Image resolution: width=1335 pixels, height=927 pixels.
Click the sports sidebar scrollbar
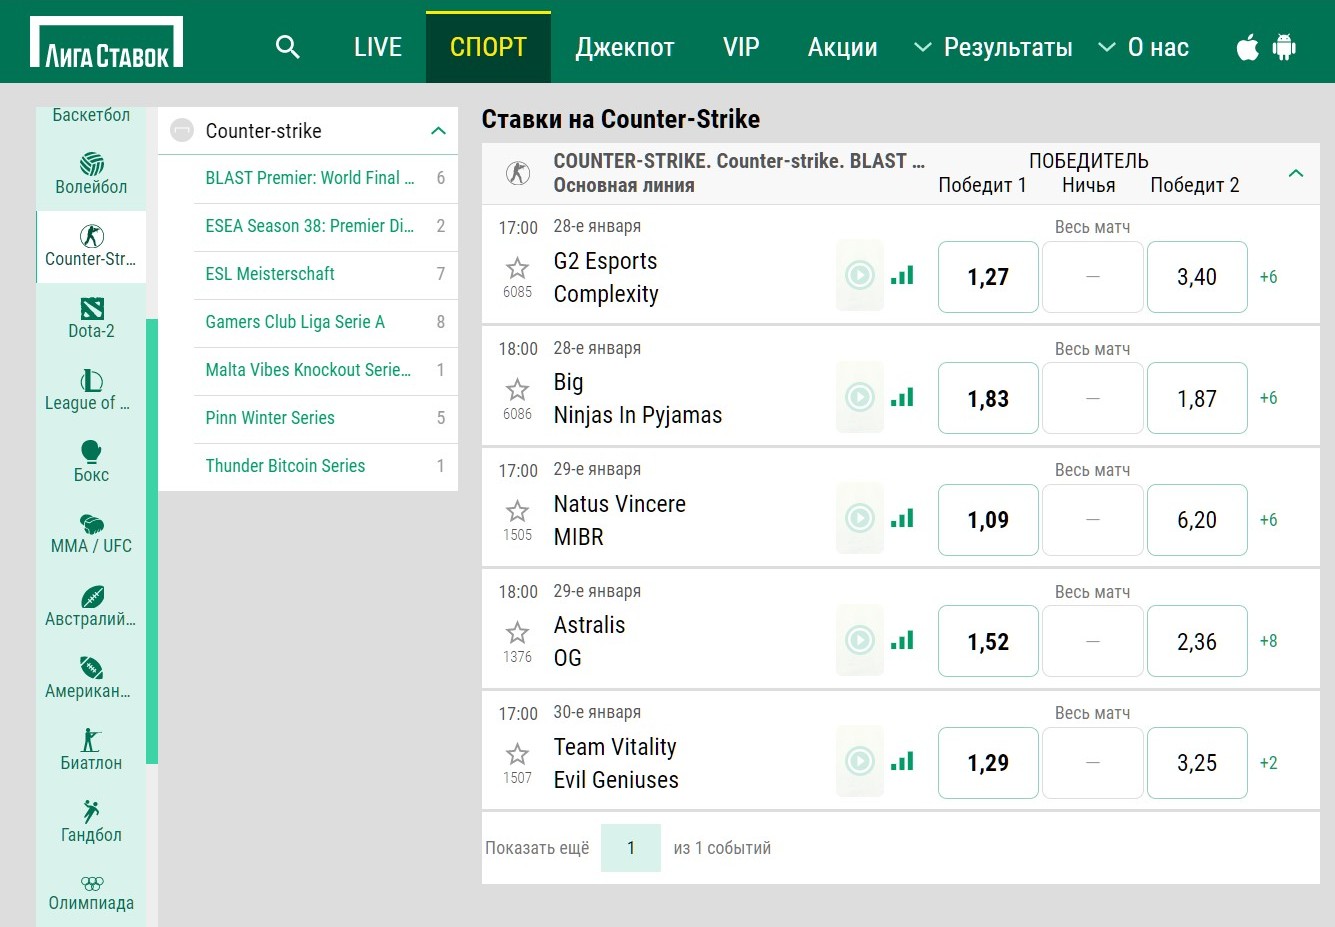152,541
